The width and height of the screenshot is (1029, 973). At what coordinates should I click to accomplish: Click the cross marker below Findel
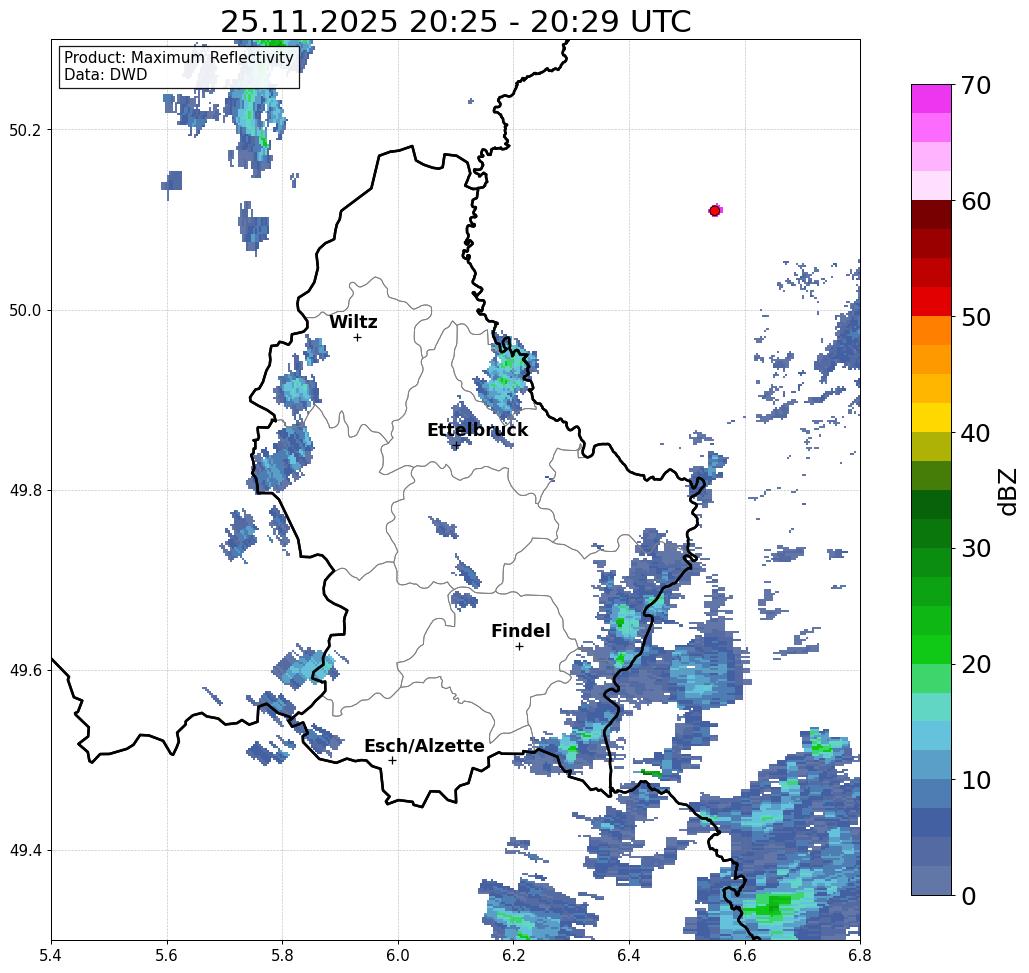tap(519, 646)
